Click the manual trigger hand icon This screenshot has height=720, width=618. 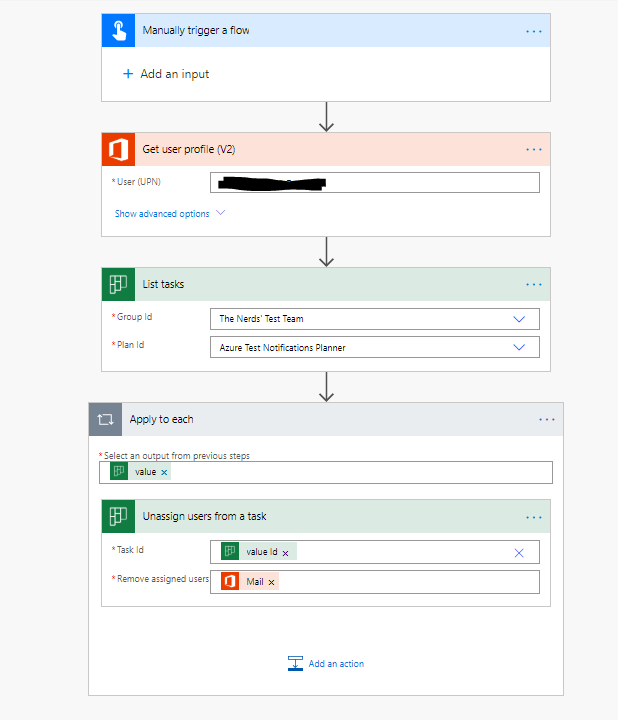pos(118,30)
